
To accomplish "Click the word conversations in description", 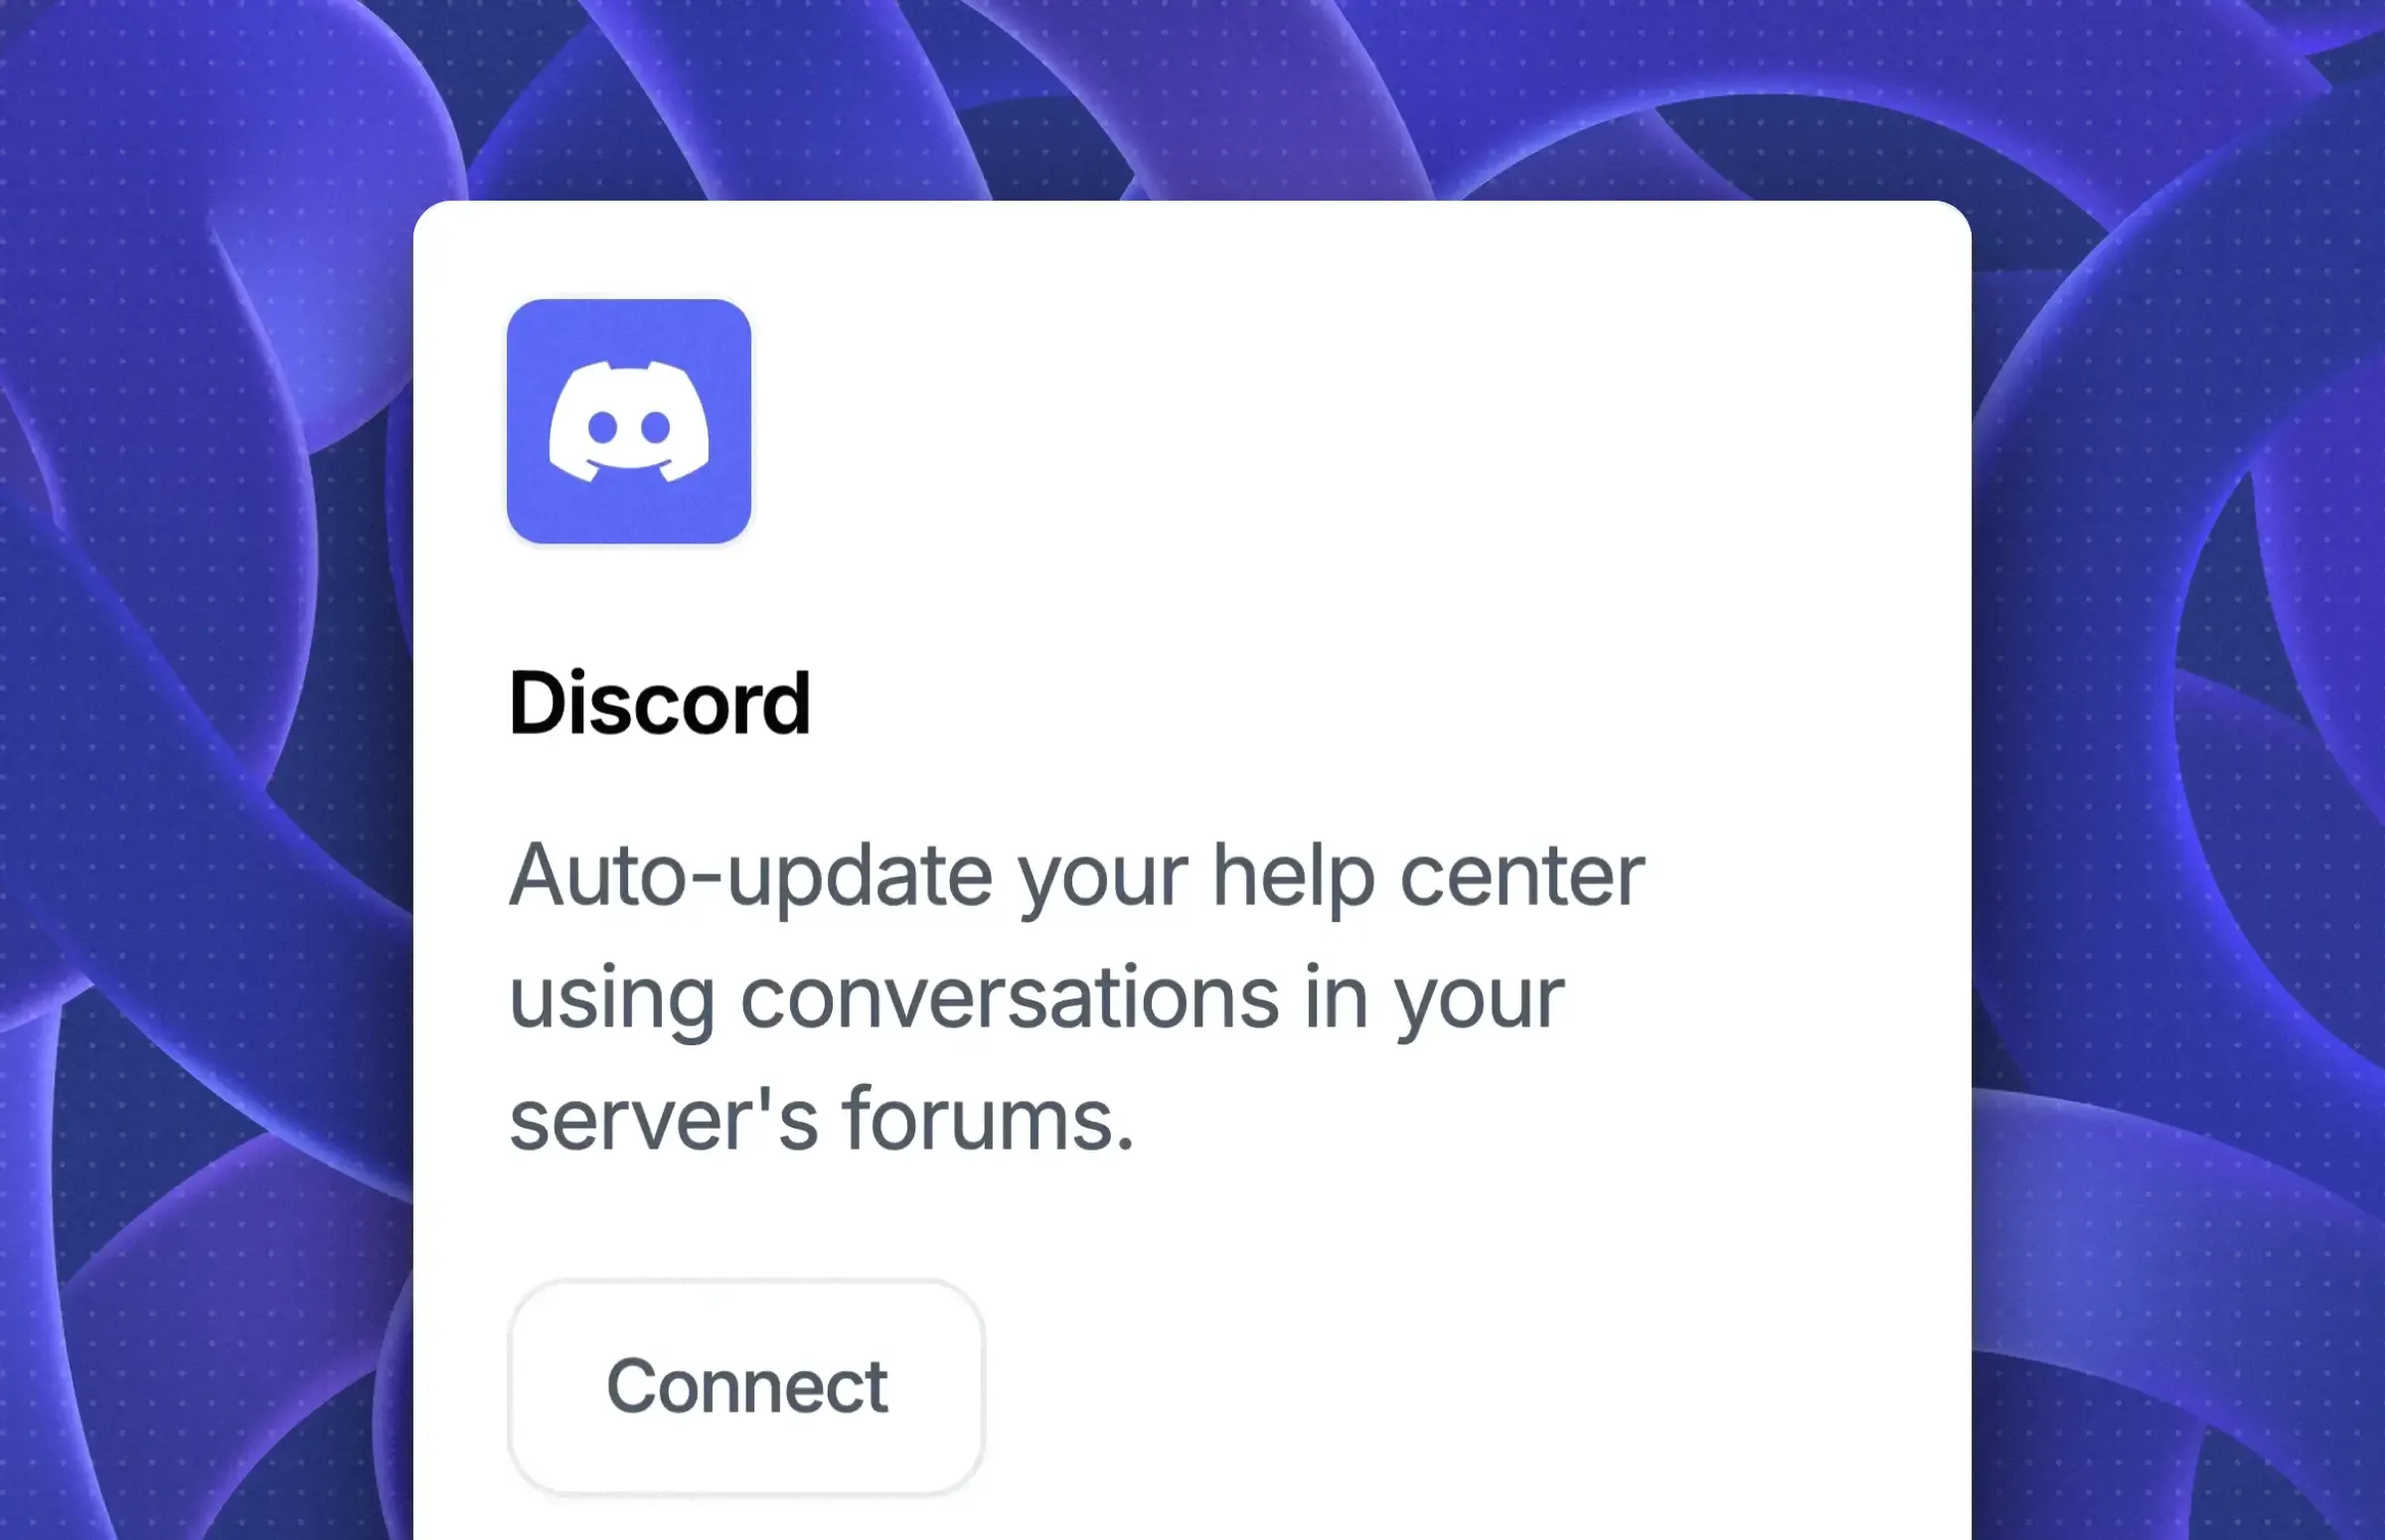I will click(1010, 998).
